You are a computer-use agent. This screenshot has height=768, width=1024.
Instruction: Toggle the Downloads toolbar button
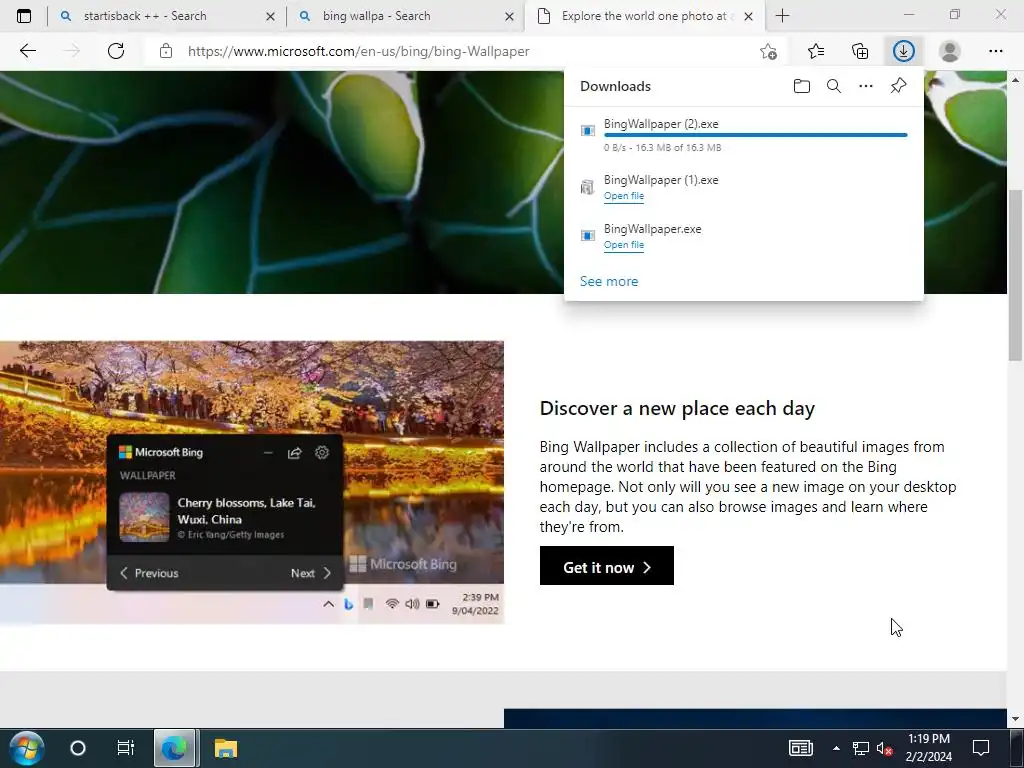pos(904,51)
